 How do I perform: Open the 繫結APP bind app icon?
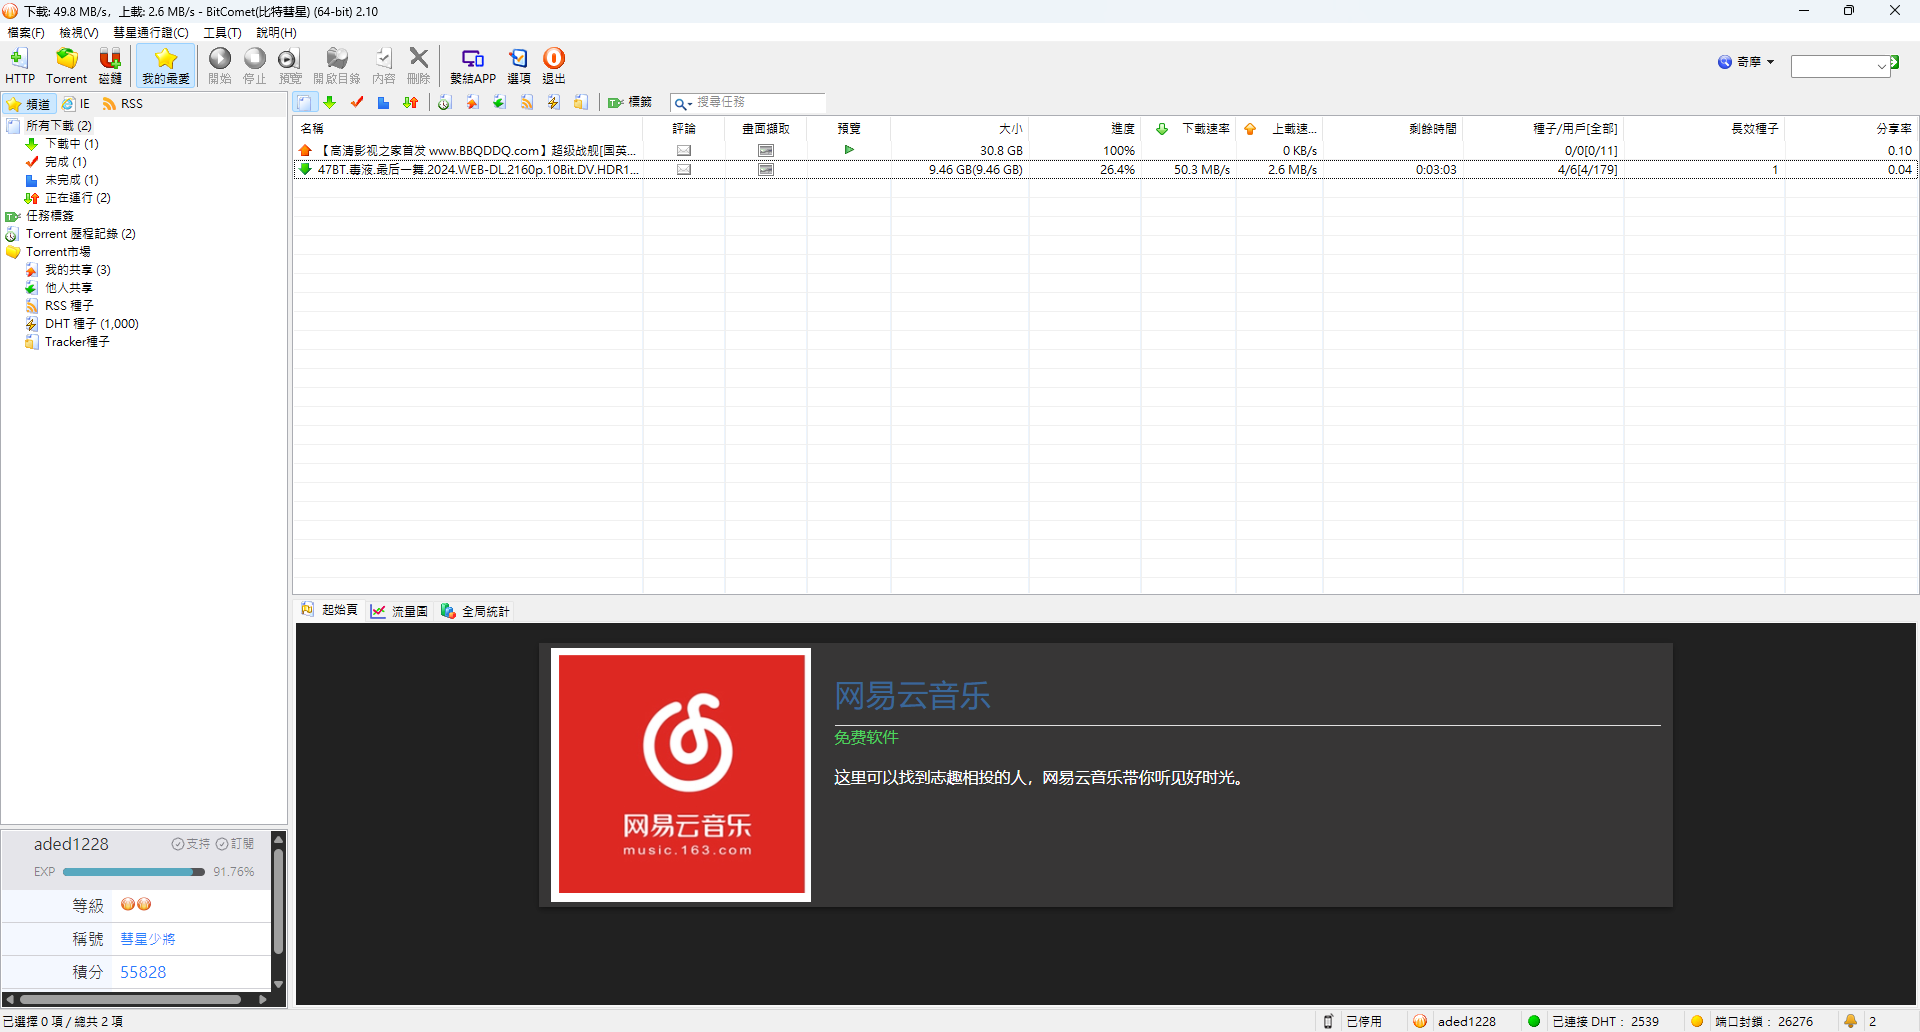click(x=473, y=66)
